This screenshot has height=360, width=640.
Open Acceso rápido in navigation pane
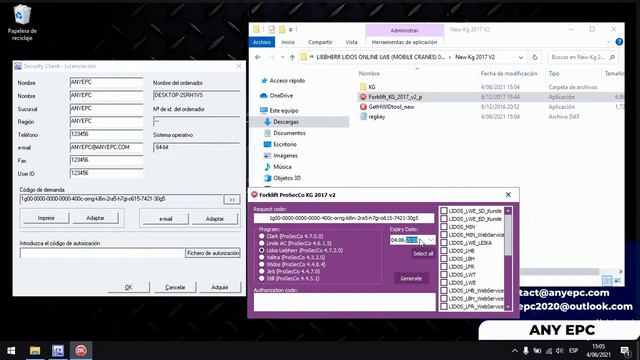[287, 81]
